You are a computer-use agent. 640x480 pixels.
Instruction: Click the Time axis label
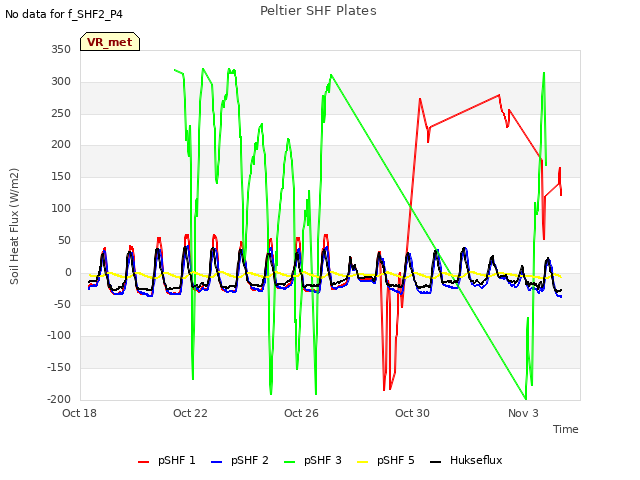pos(565,429)
